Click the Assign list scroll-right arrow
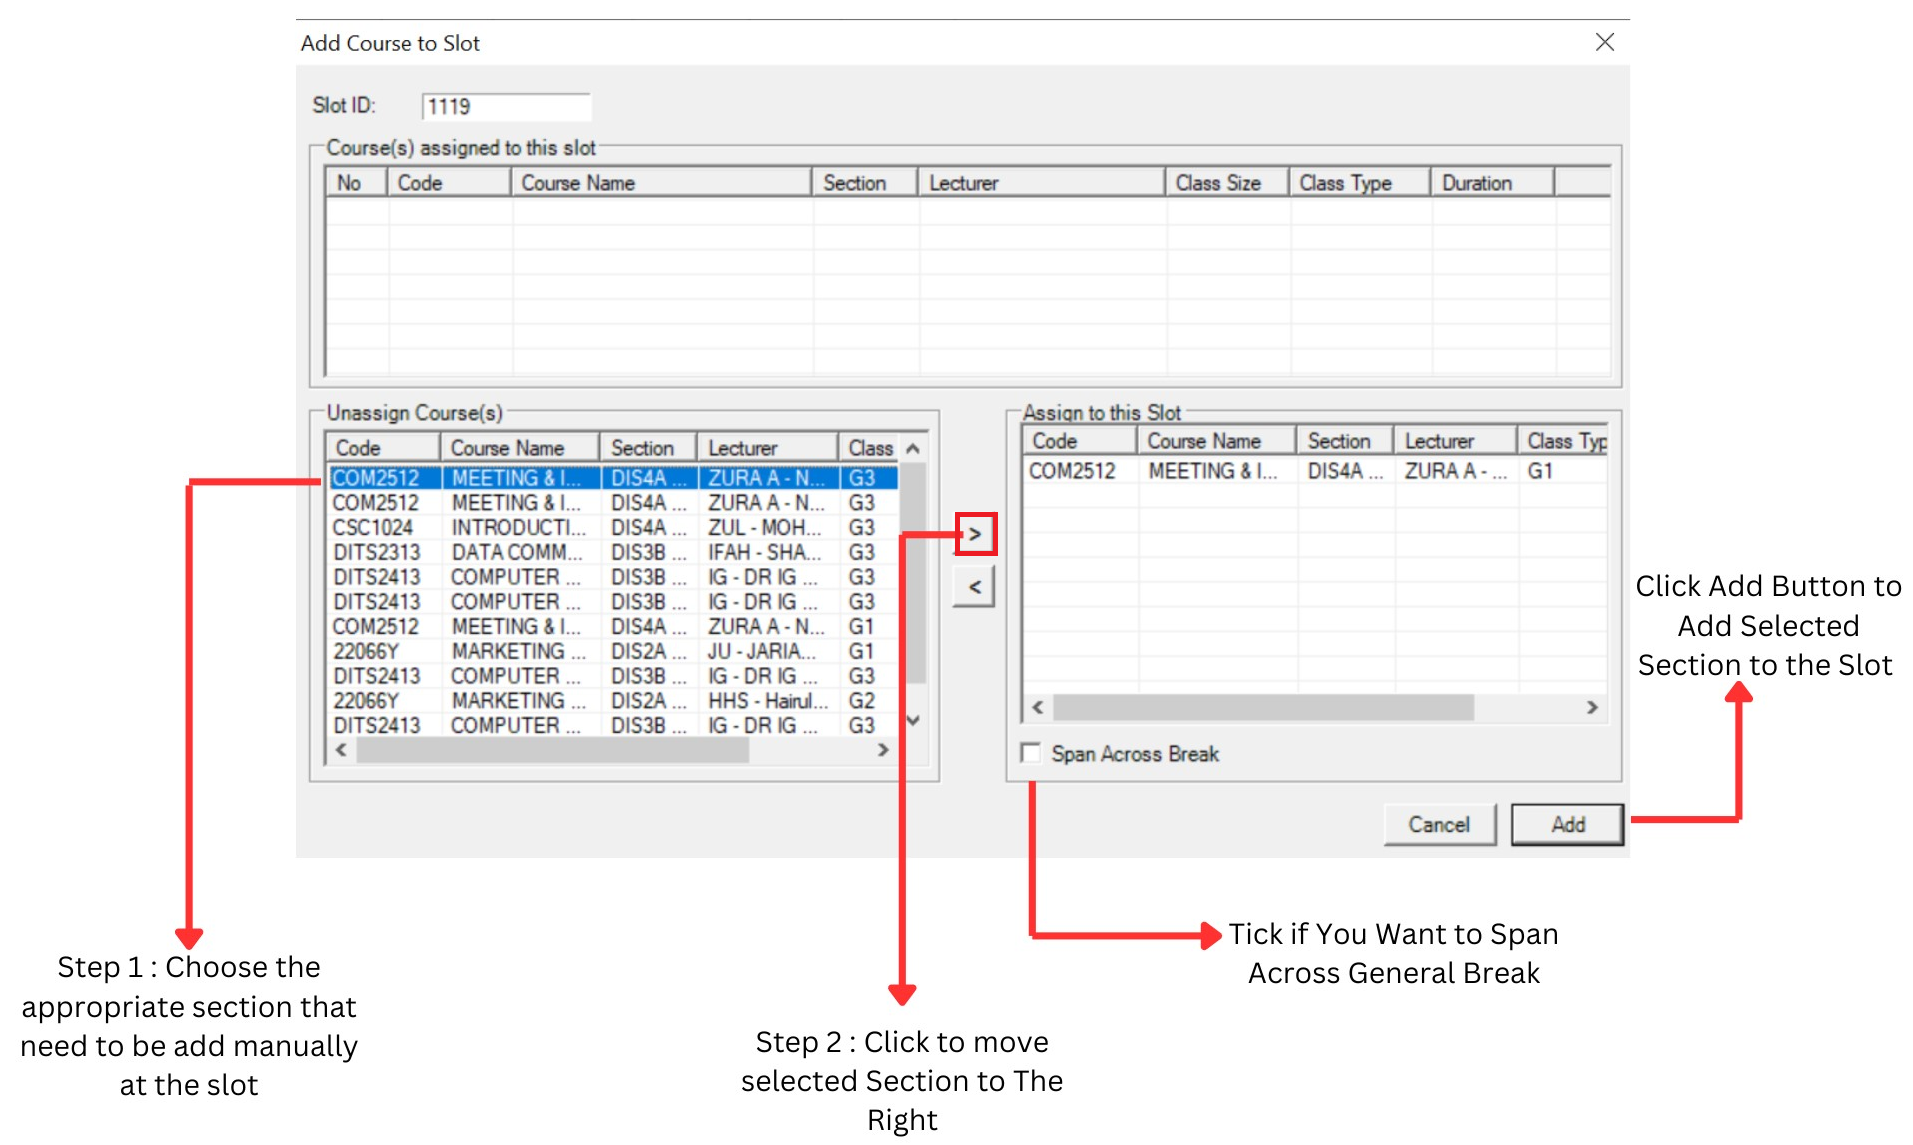The width and height of the screenshot is (1913, 1145). (x=1593, y=708)
